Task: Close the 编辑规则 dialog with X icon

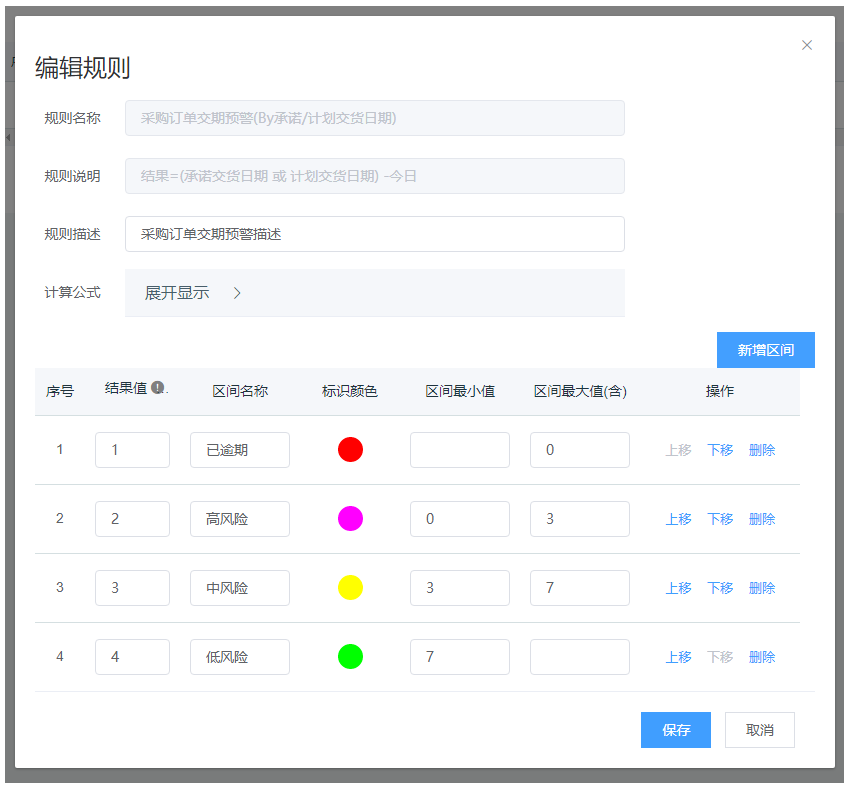Action: point(807,45)
